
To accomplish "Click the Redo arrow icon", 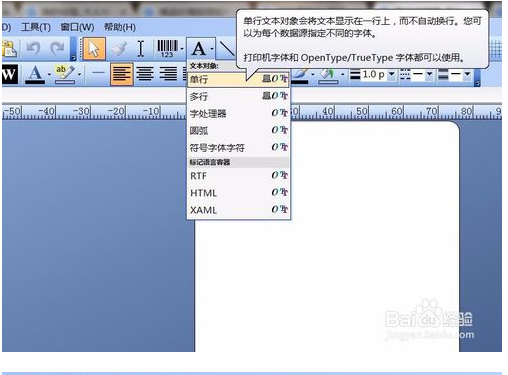I will 57,49.
